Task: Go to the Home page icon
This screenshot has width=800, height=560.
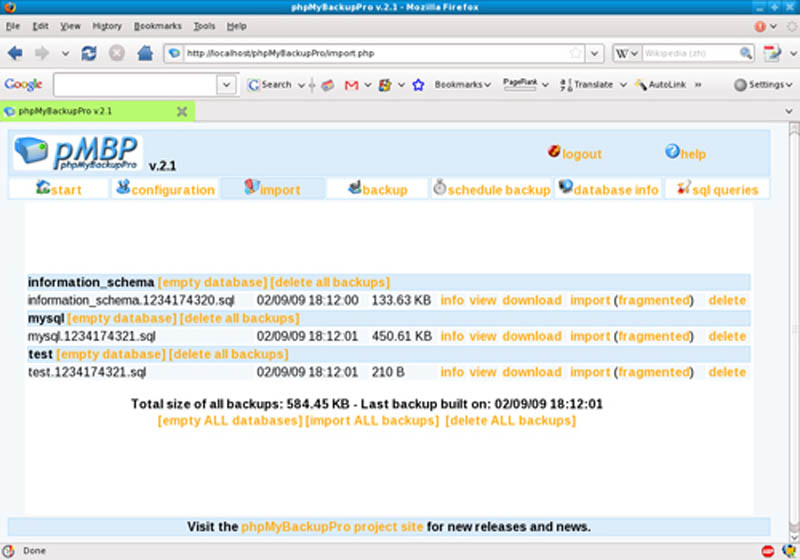Action: pos(145,53)
